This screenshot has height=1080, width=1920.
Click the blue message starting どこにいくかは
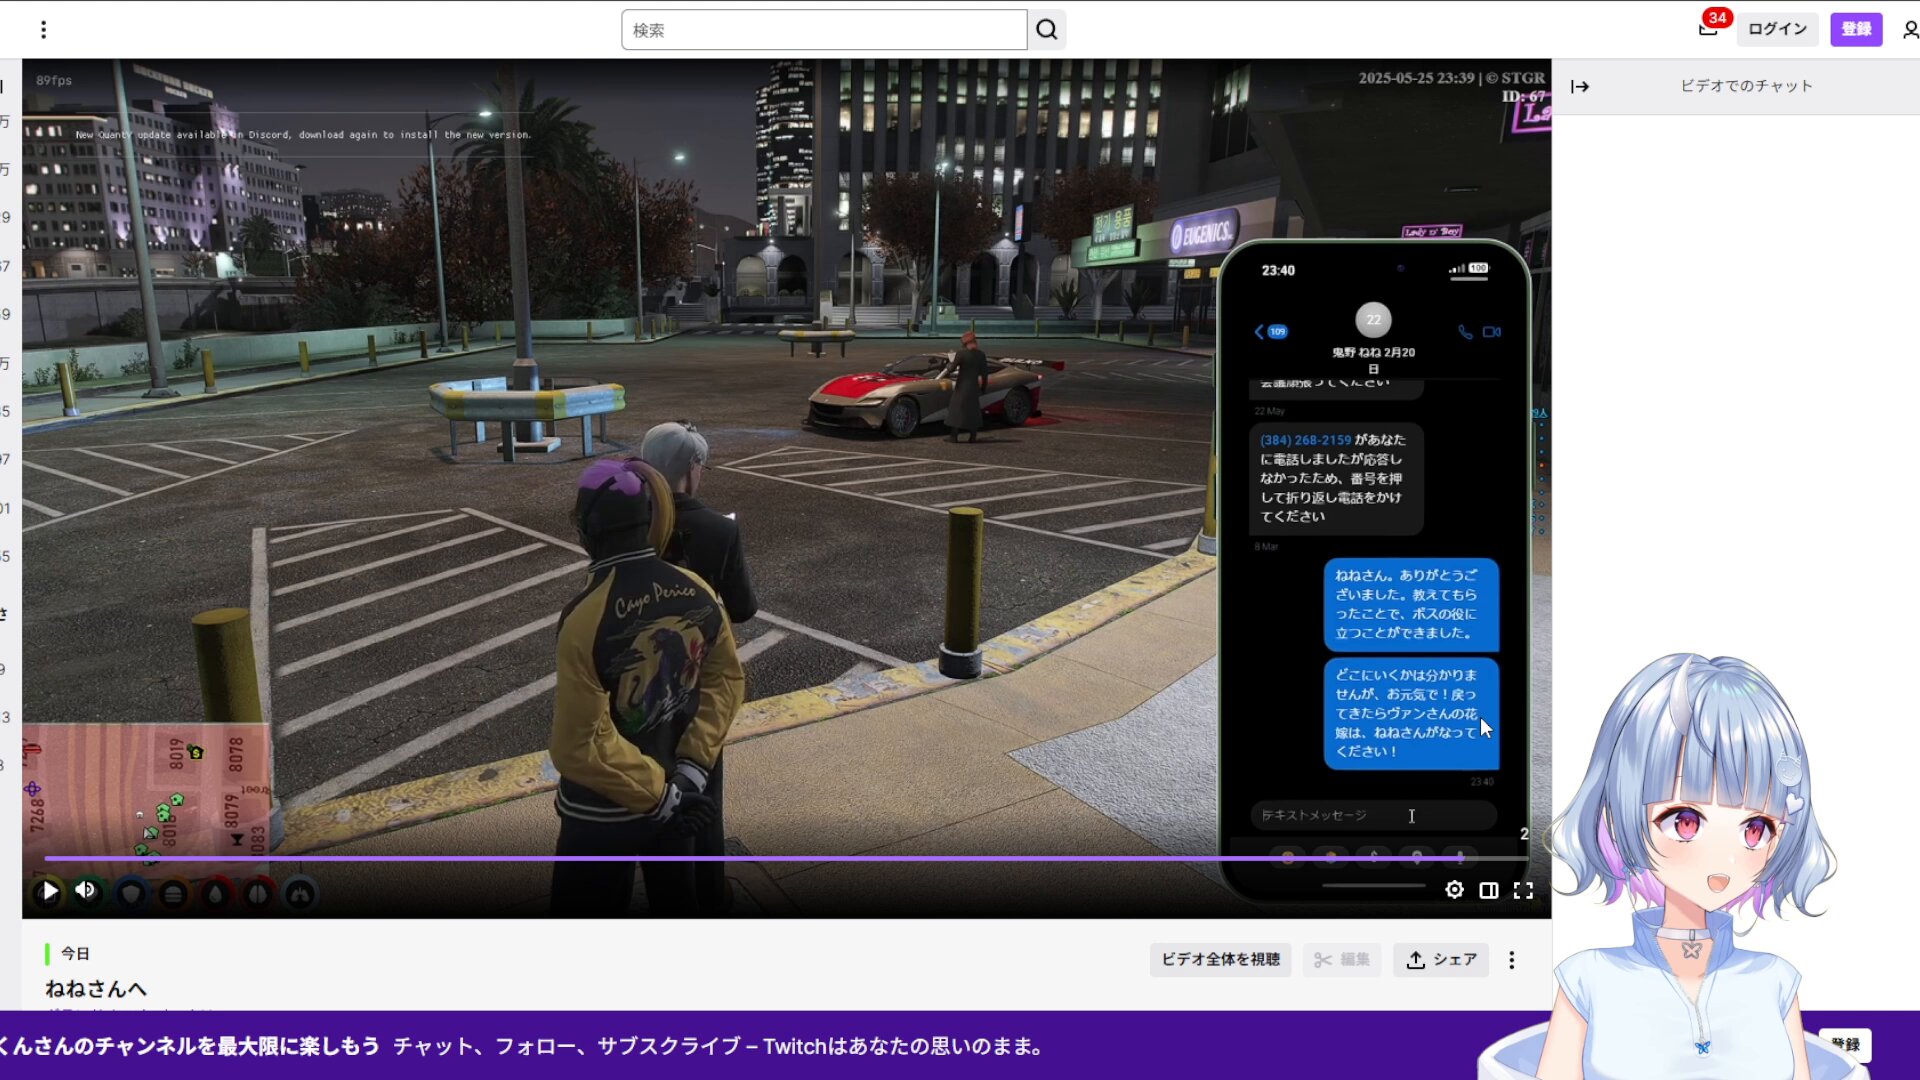tap(1411, 713)
